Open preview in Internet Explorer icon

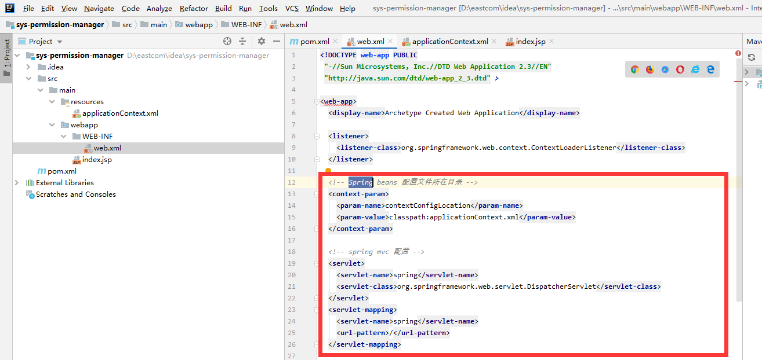(695, 69)
